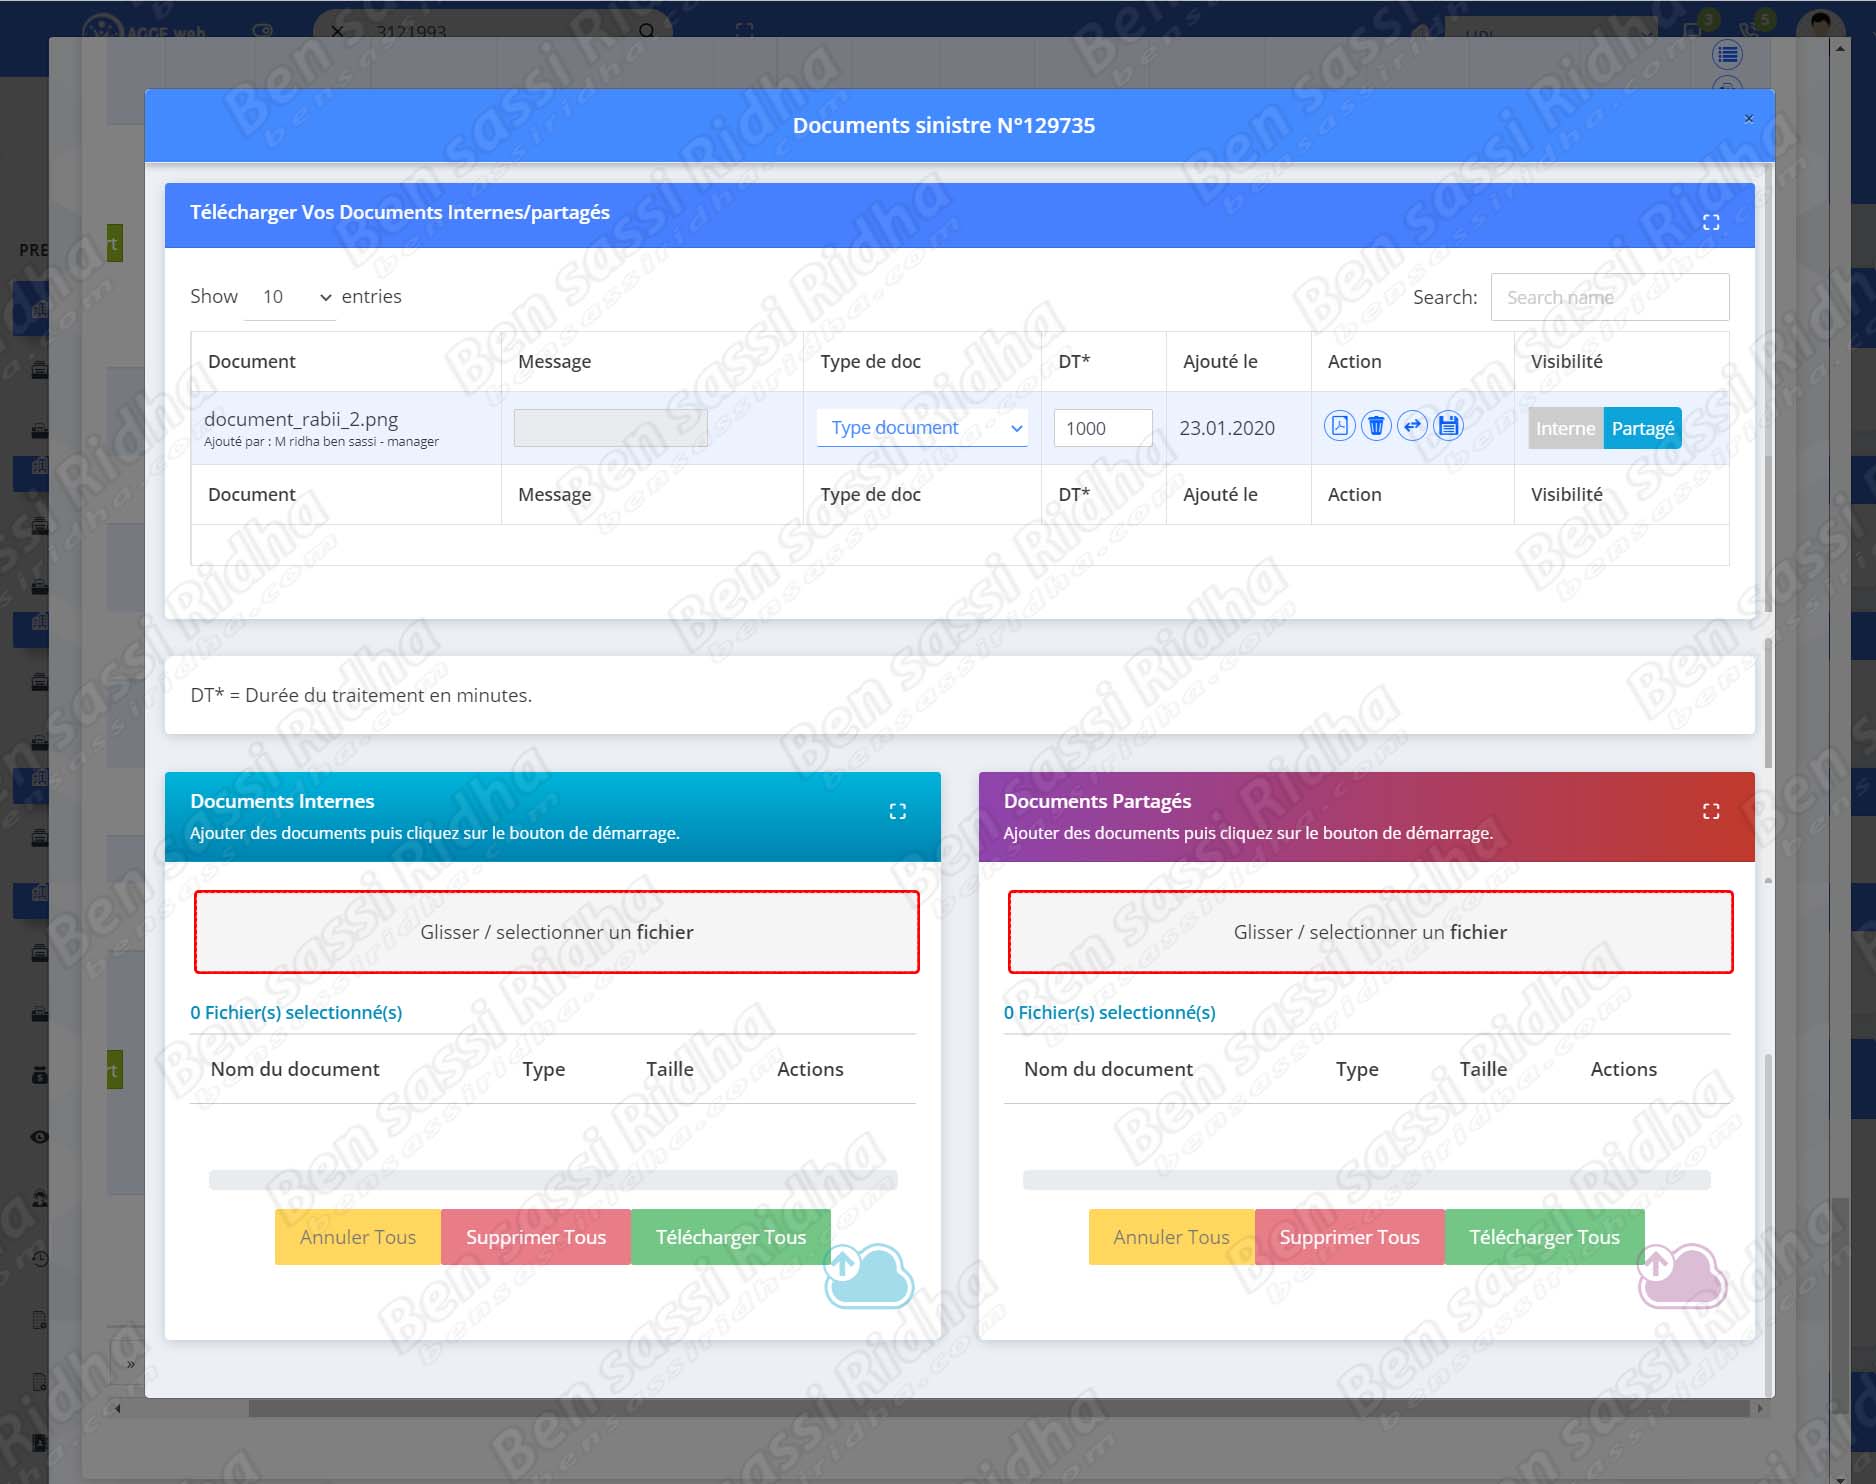
Task: Sort table by the Document column header
Action: [252, 361]
